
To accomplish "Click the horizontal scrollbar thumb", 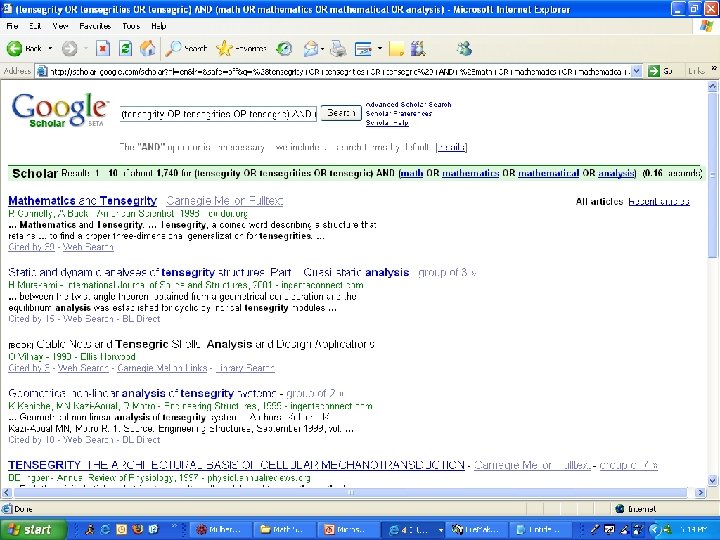I will tap(351, 493).
